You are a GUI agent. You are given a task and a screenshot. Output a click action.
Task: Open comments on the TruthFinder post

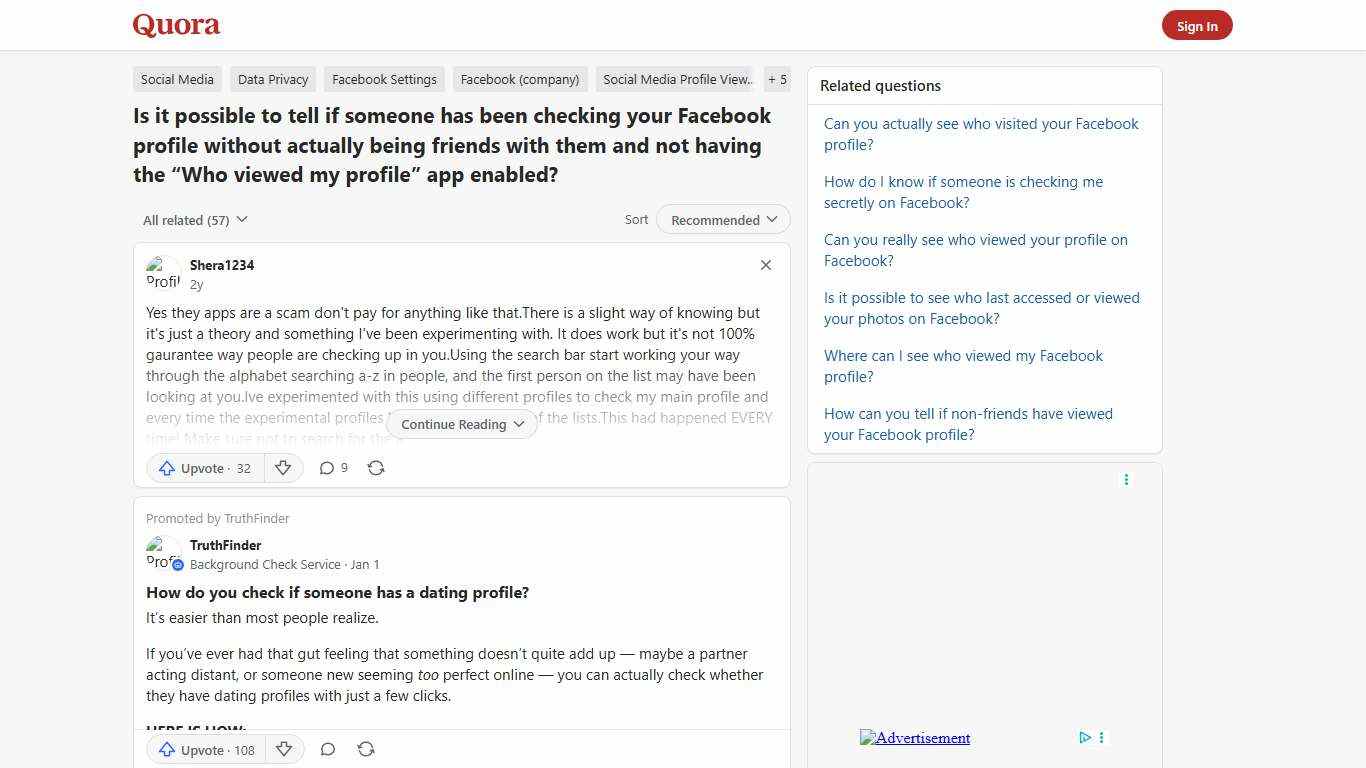(327, 749)
